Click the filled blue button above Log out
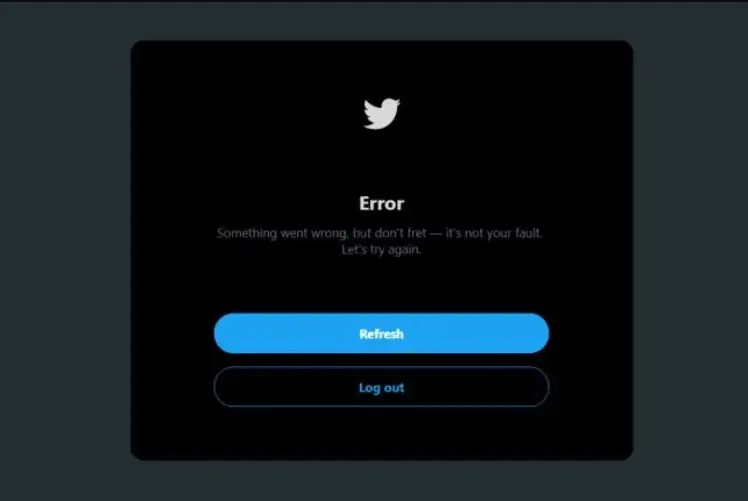The width and height of the screenshot is (748, 501). tap(381, 334)
